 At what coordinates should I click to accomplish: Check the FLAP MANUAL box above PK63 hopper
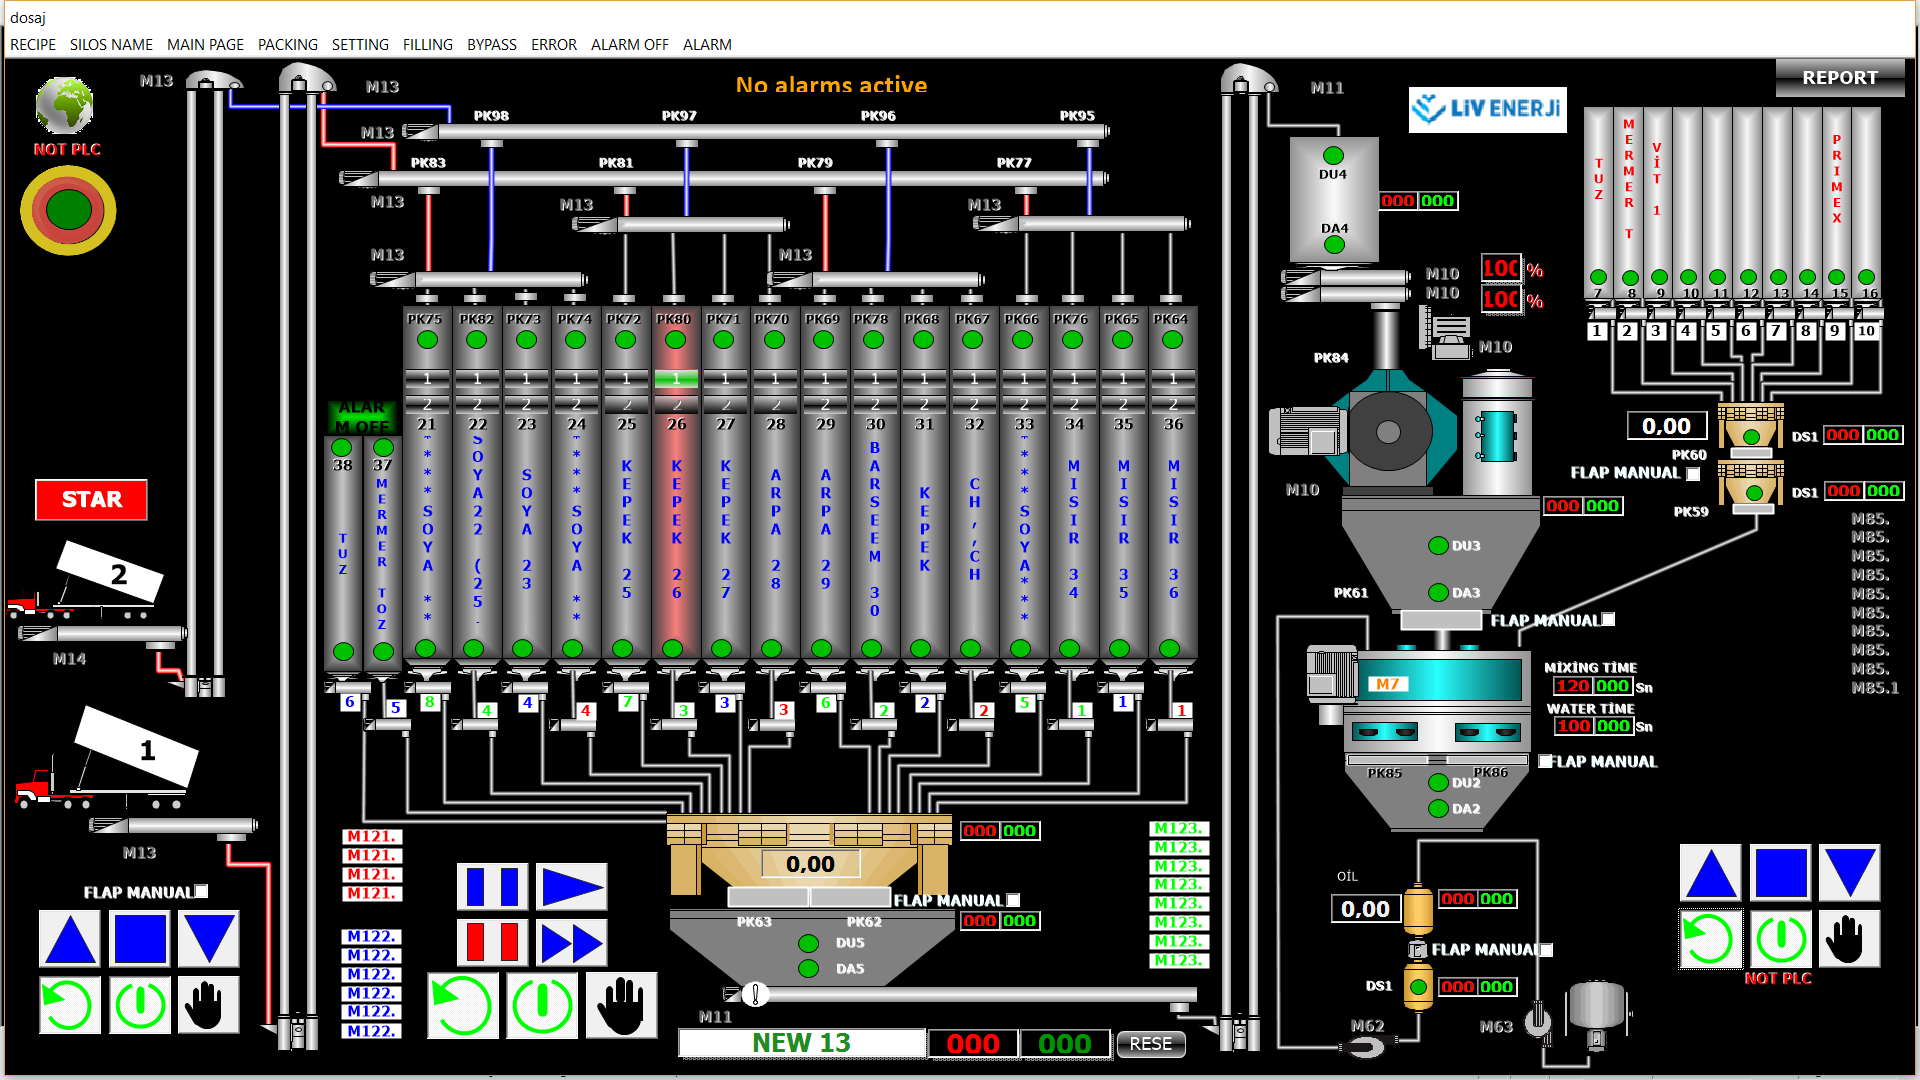tap(1013, 899)
